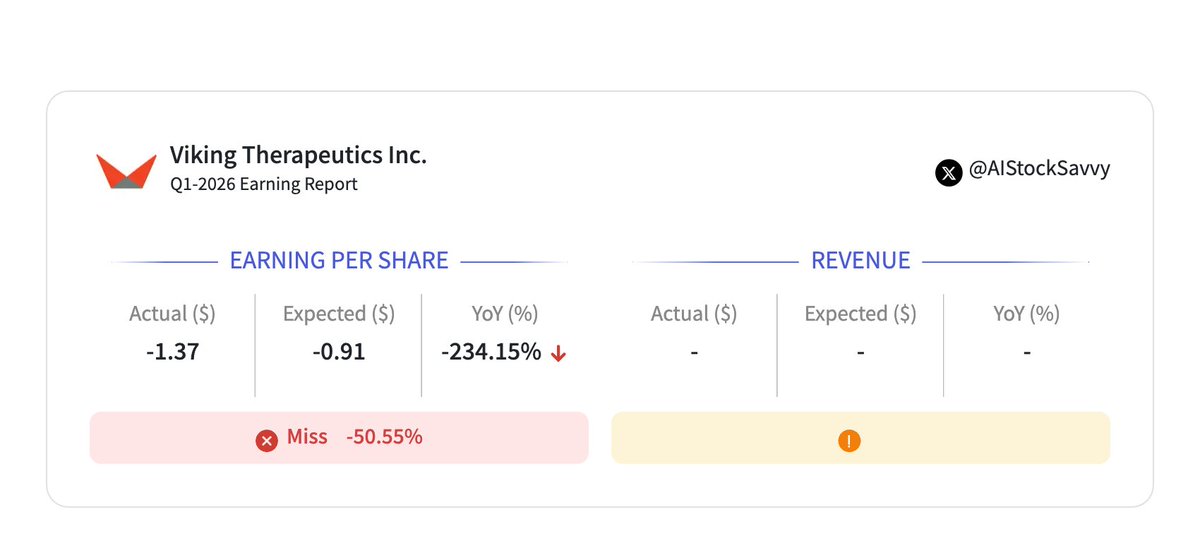
Task: Click the Revenue Expected ($) dash value
Action: 860,353
